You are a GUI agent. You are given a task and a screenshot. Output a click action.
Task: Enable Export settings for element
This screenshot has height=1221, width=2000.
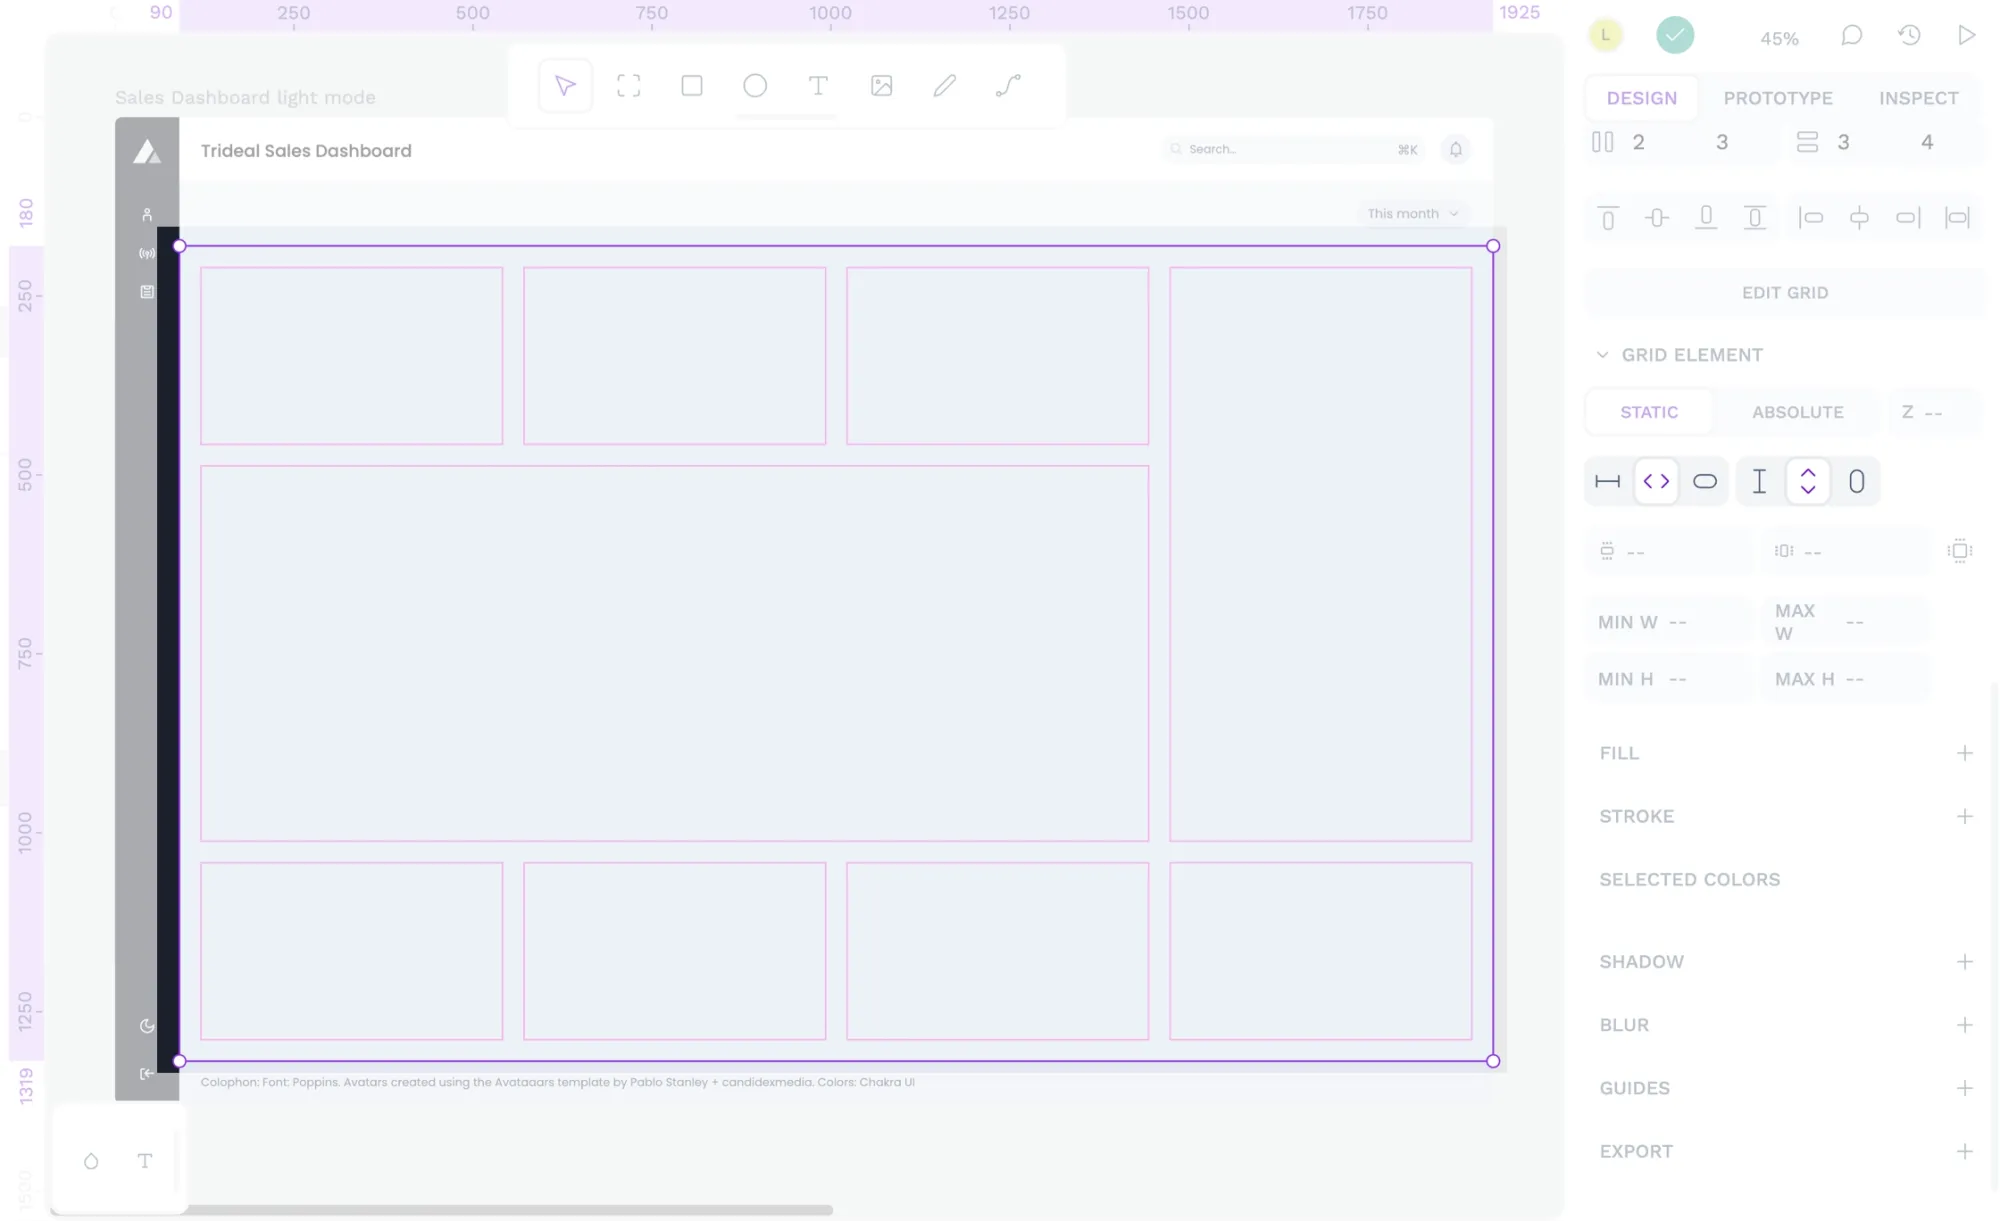pos(1967,1150)
